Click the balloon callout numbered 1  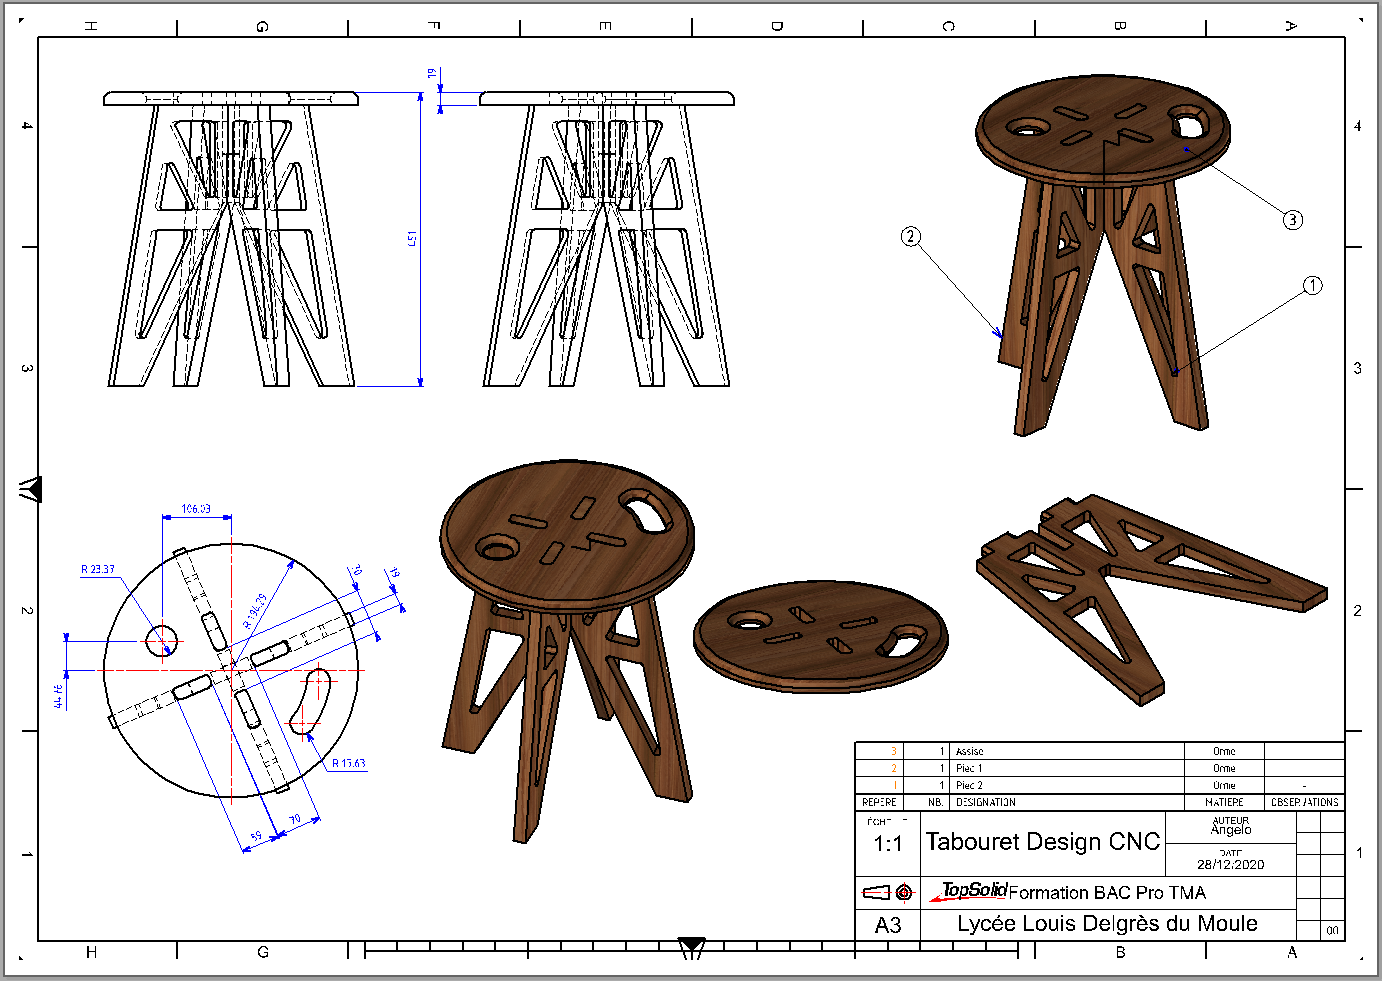click(1312, 286)
